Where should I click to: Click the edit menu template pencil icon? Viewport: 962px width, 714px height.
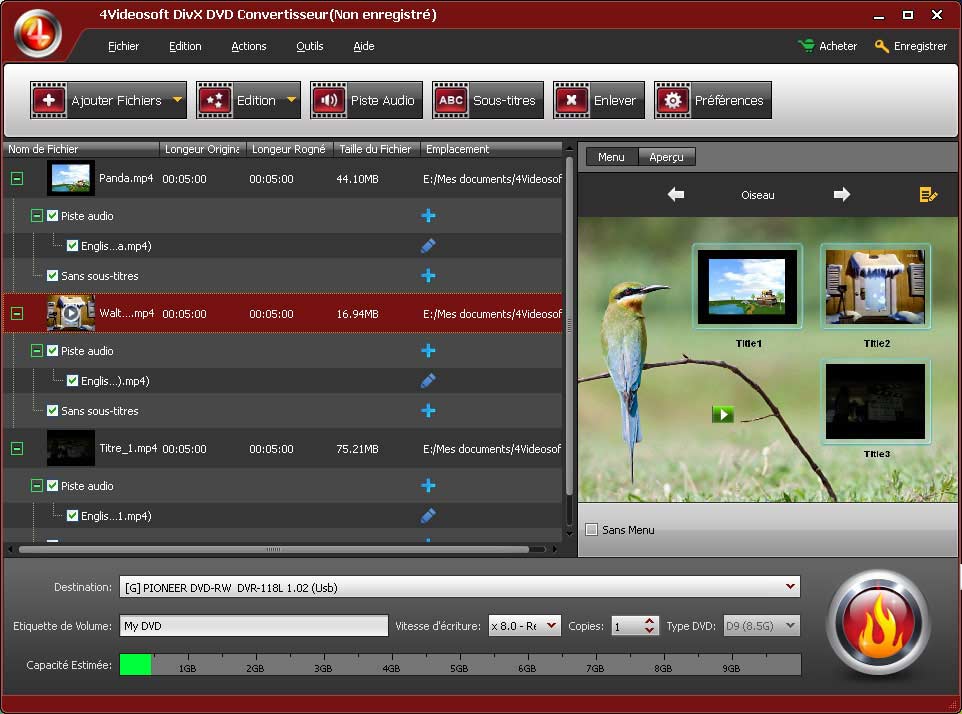[x=928, y=195]
